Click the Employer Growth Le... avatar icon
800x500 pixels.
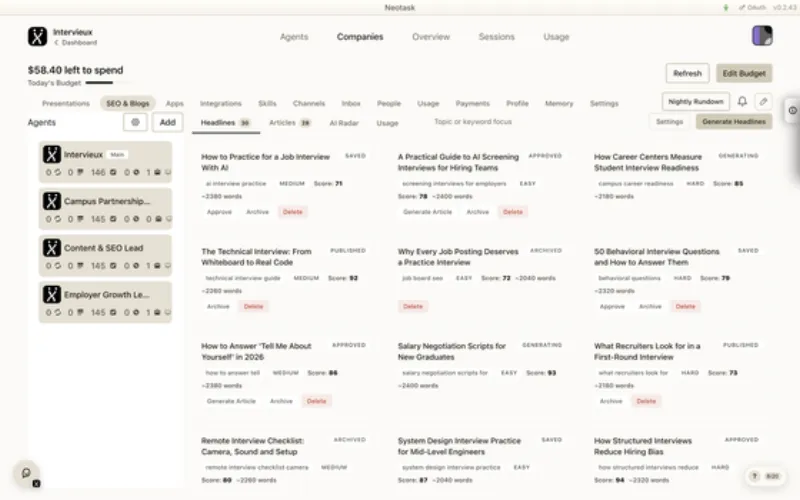pos(52,294)
